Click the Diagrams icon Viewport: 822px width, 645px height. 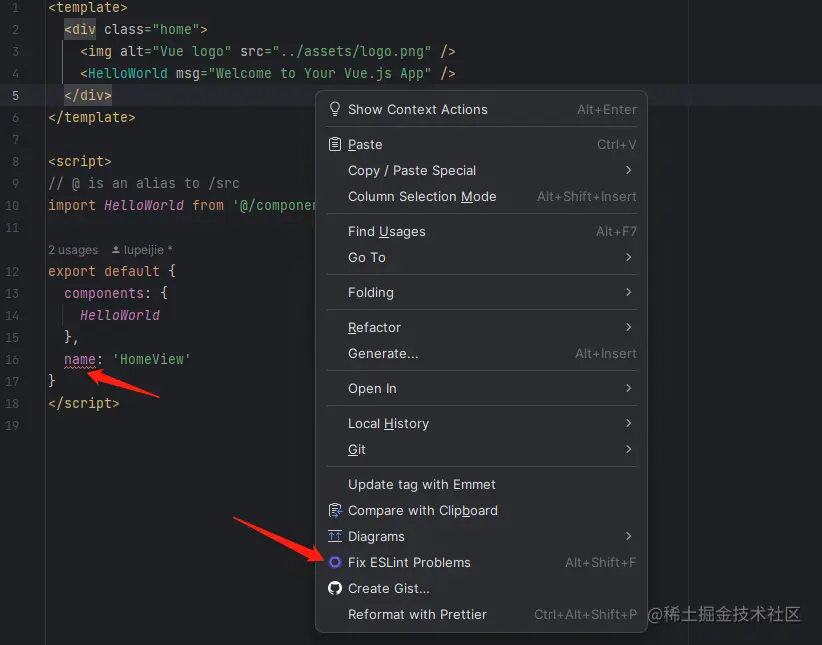(x=334, y=536)
